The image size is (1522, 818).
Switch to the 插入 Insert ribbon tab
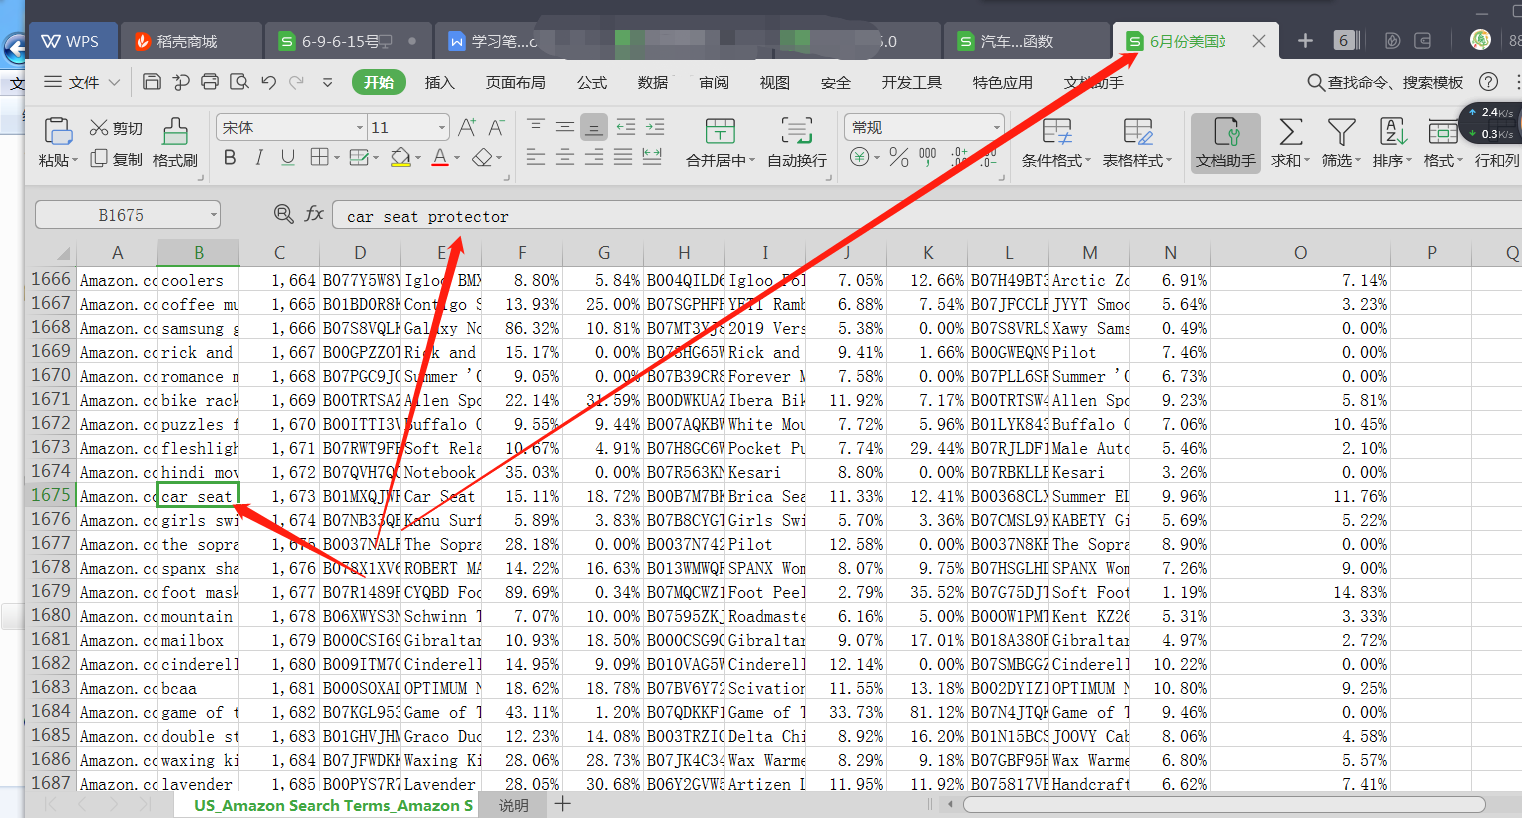click(x=440, y=82)
